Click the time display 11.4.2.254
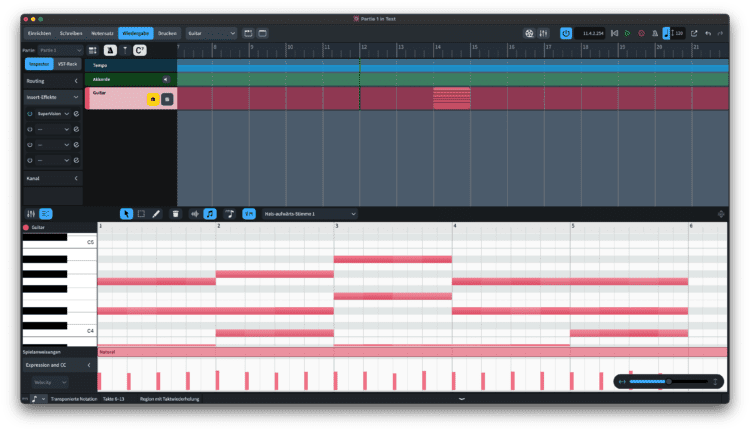Screen dimensions: 750x431 click(592, 33)
